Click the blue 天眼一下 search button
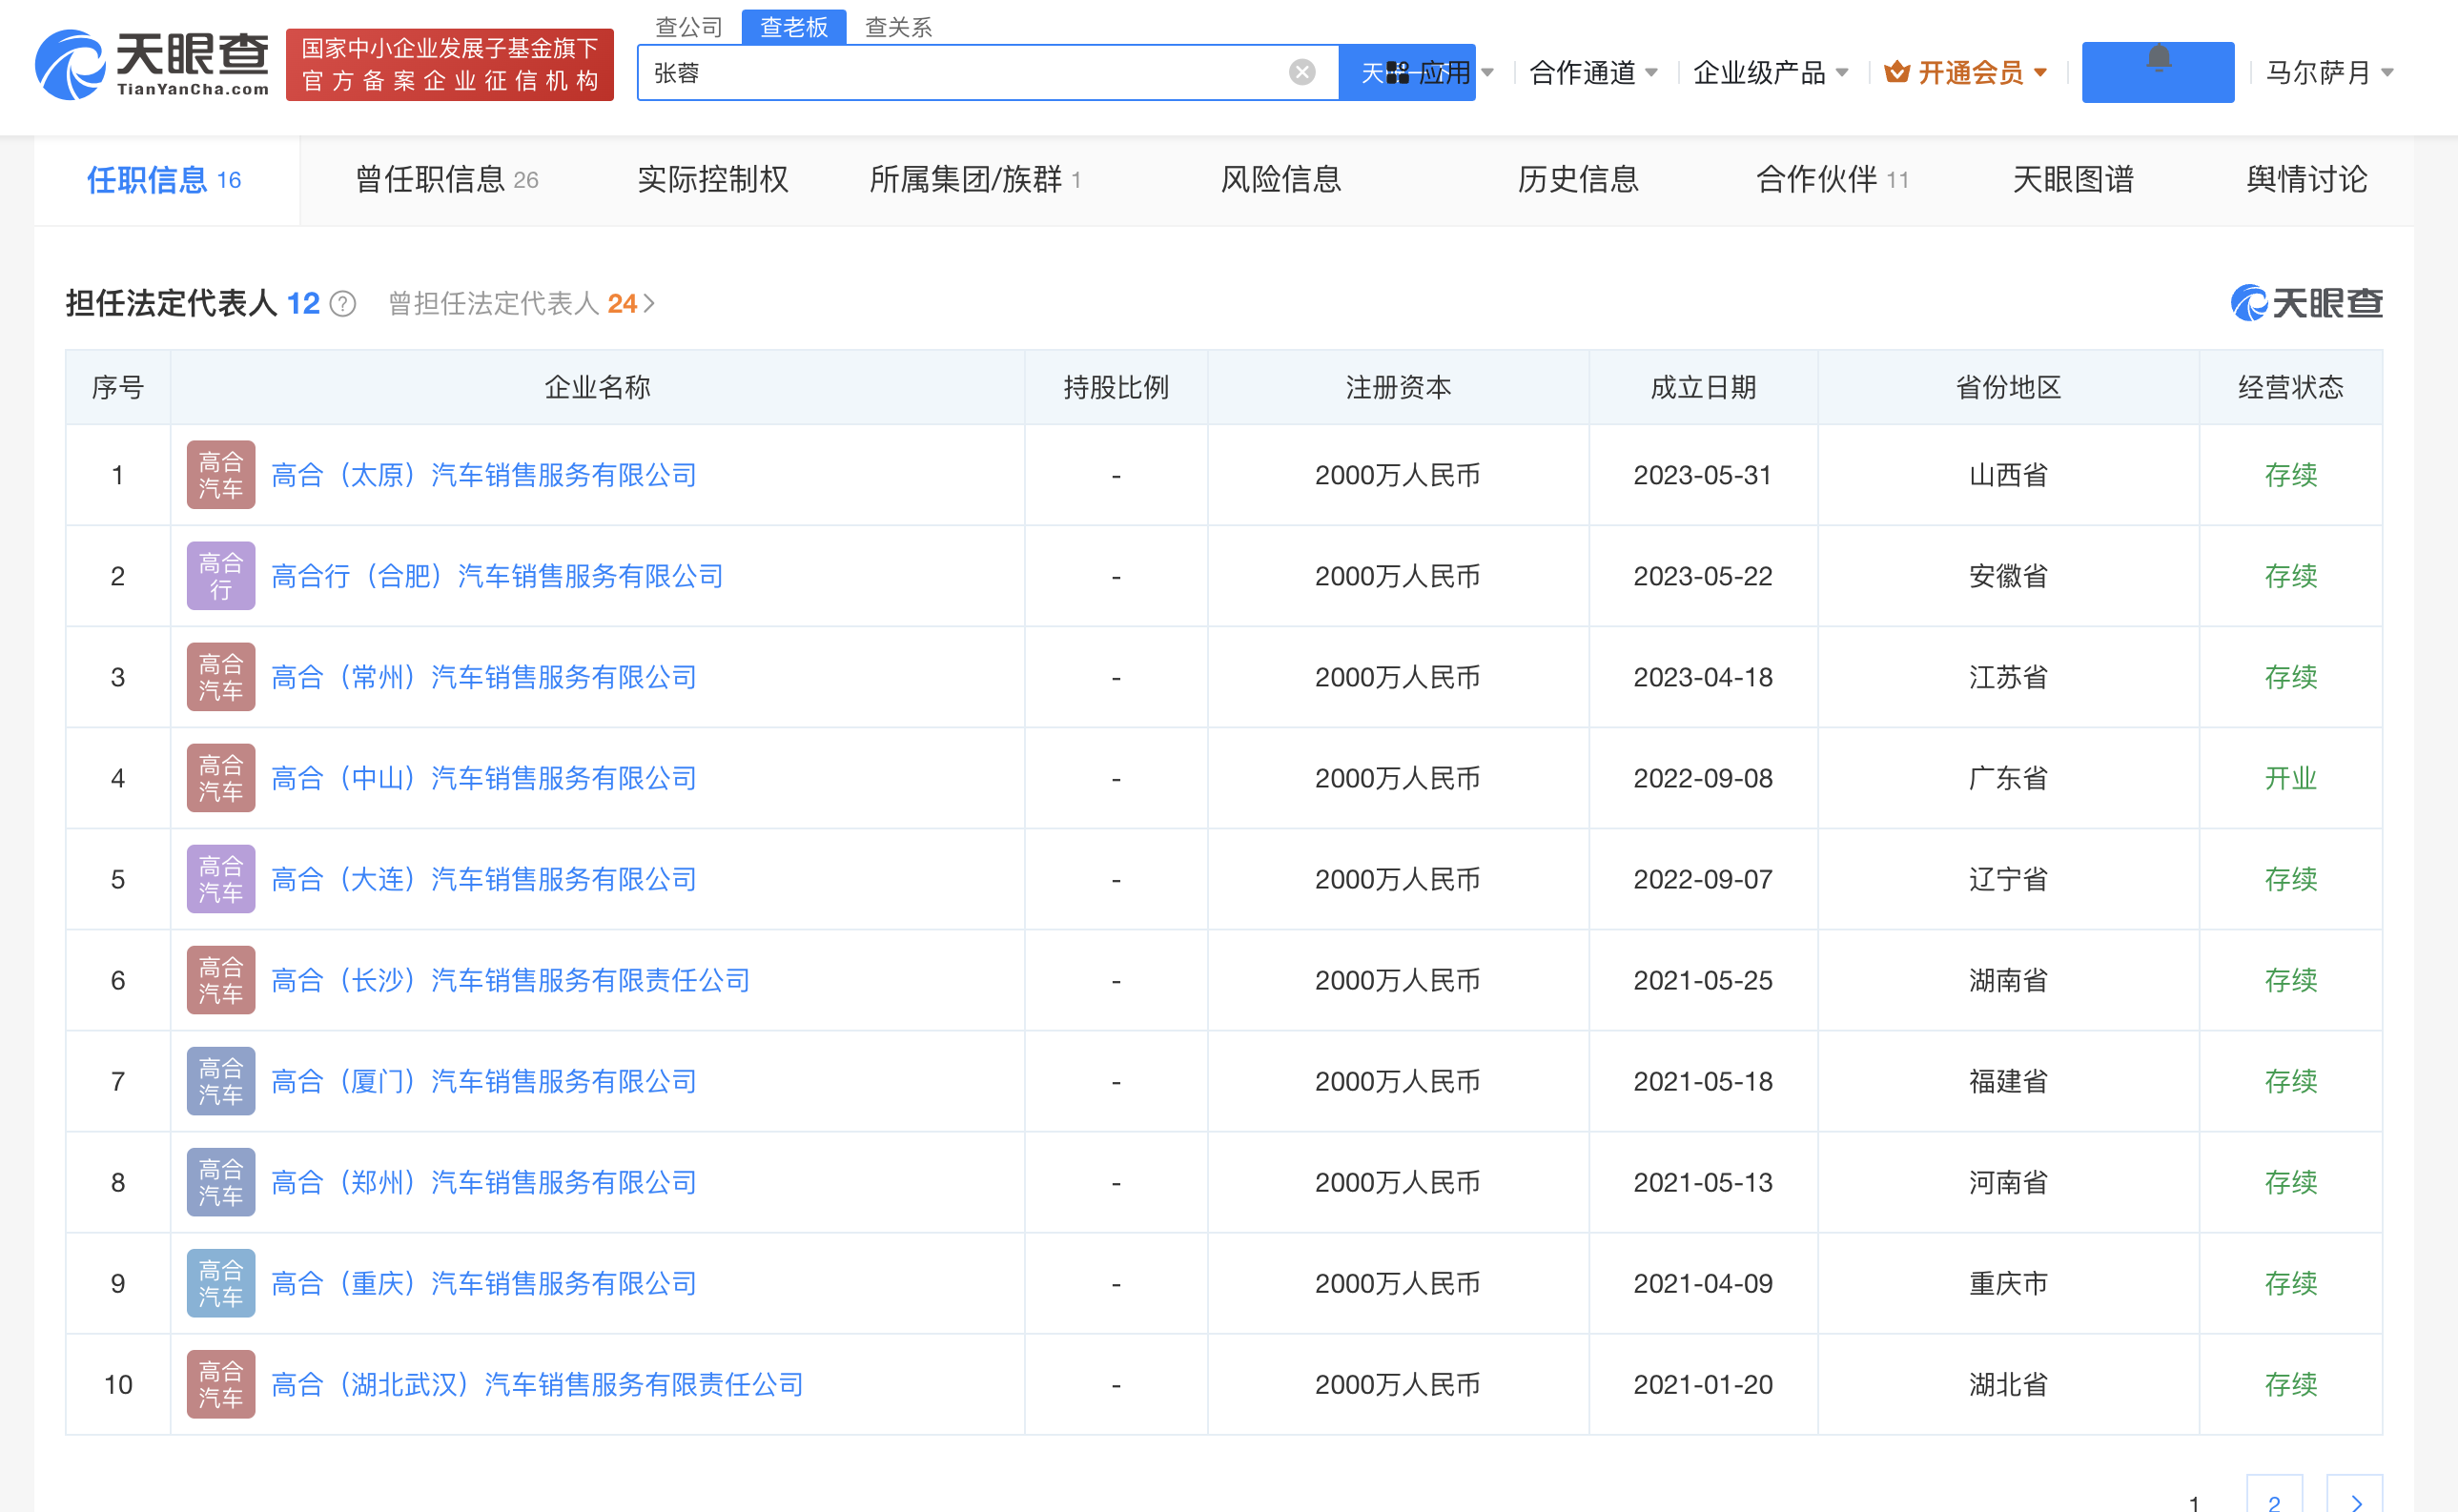 click(1407, 72)
